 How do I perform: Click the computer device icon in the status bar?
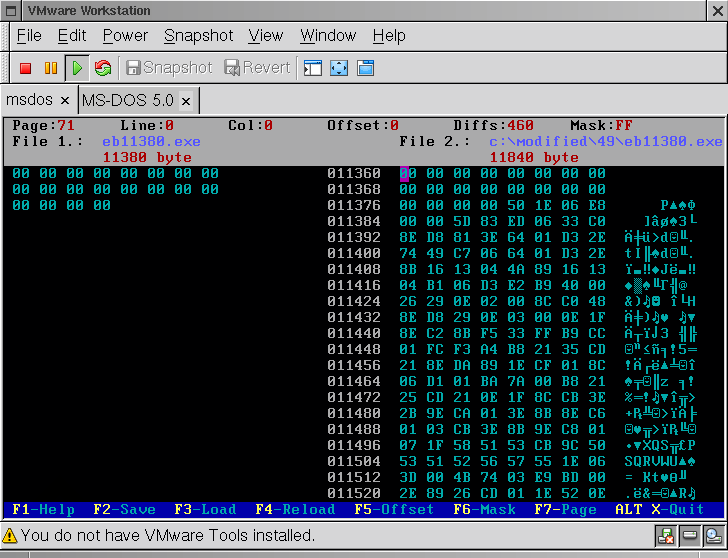(x=713, y=536)
